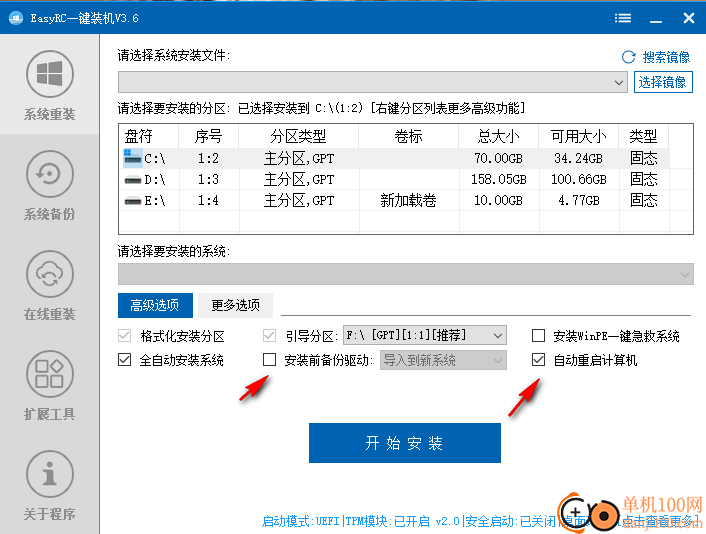Click the 158.05GB total size cell

(498, 179)
